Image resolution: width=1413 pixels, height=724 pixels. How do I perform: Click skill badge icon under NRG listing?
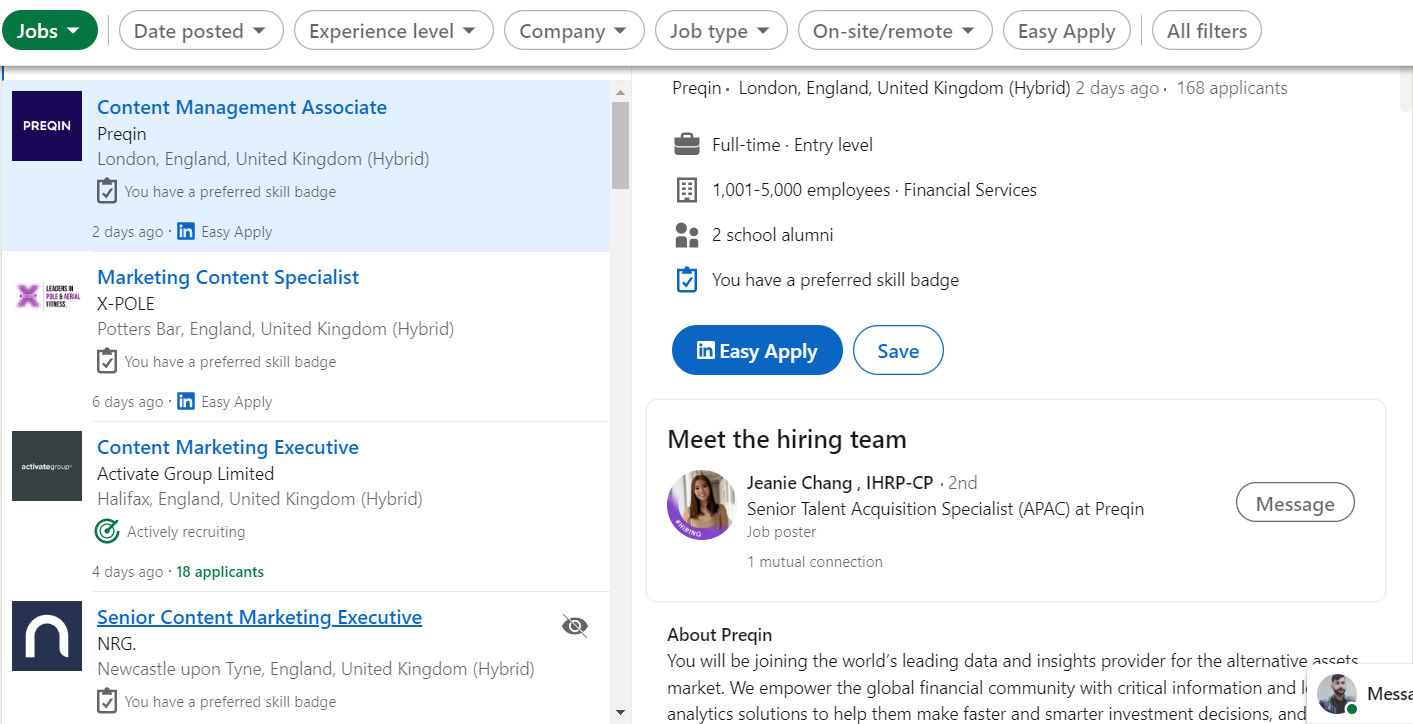[107, 701]
